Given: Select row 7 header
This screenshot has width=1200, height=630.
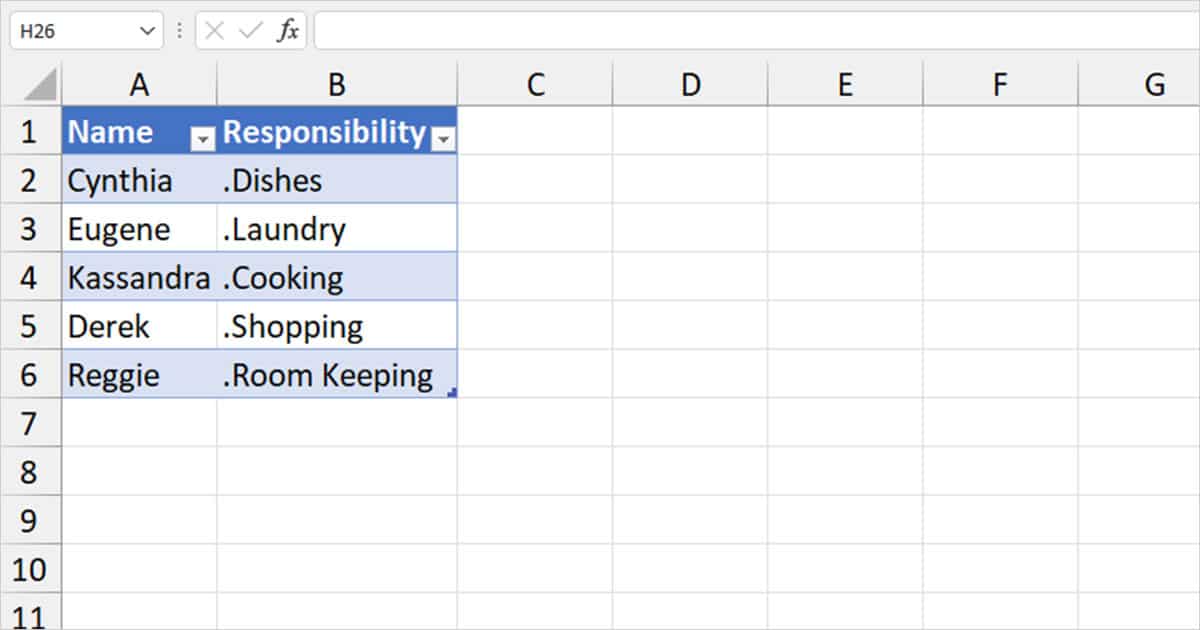Looking at the screenshot, I should click(x=29, y=424).
